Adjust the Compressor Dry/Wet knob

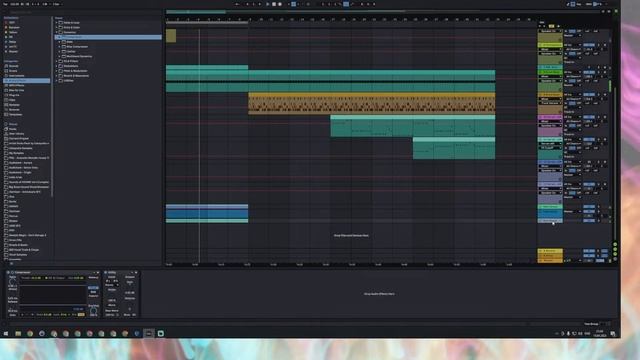pyautogui.click(x=93, y=311)
